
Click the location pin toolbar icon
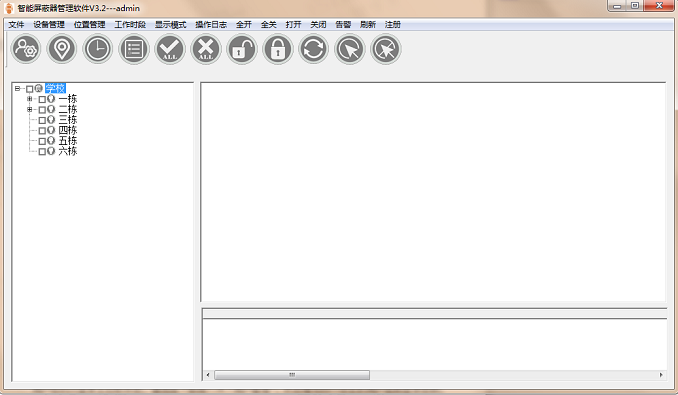pos(62,49)
